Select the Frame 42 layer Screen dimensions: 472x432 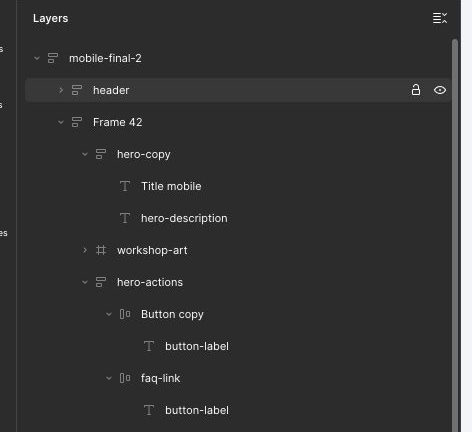[x=117, y=122]
